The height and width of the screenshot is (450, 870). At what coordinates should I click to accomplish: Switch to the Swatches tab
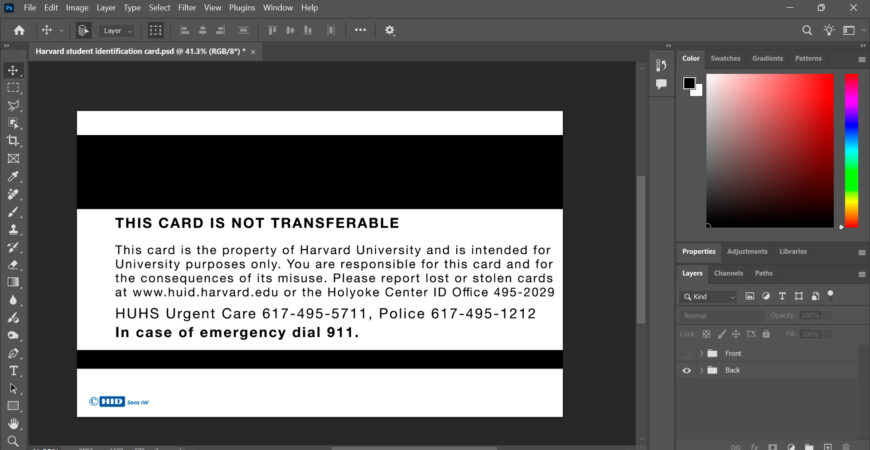[x=725, y=58]
